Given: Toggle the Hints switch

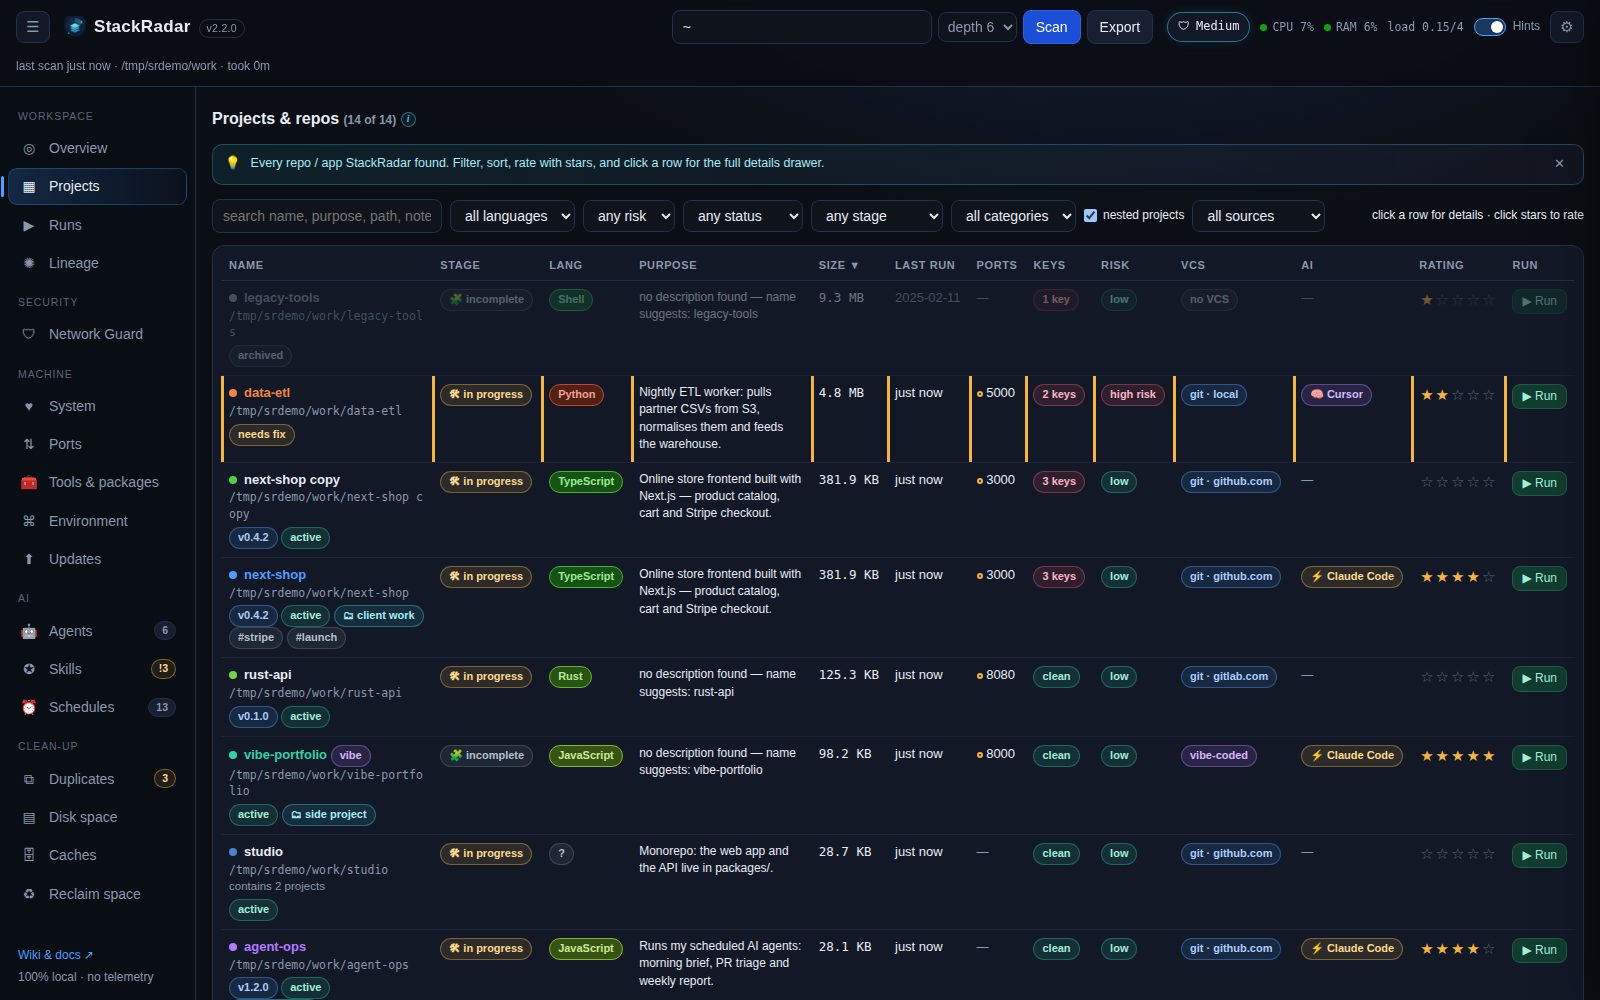Looking at the screenshot, I should click(x=1490, y=27).
